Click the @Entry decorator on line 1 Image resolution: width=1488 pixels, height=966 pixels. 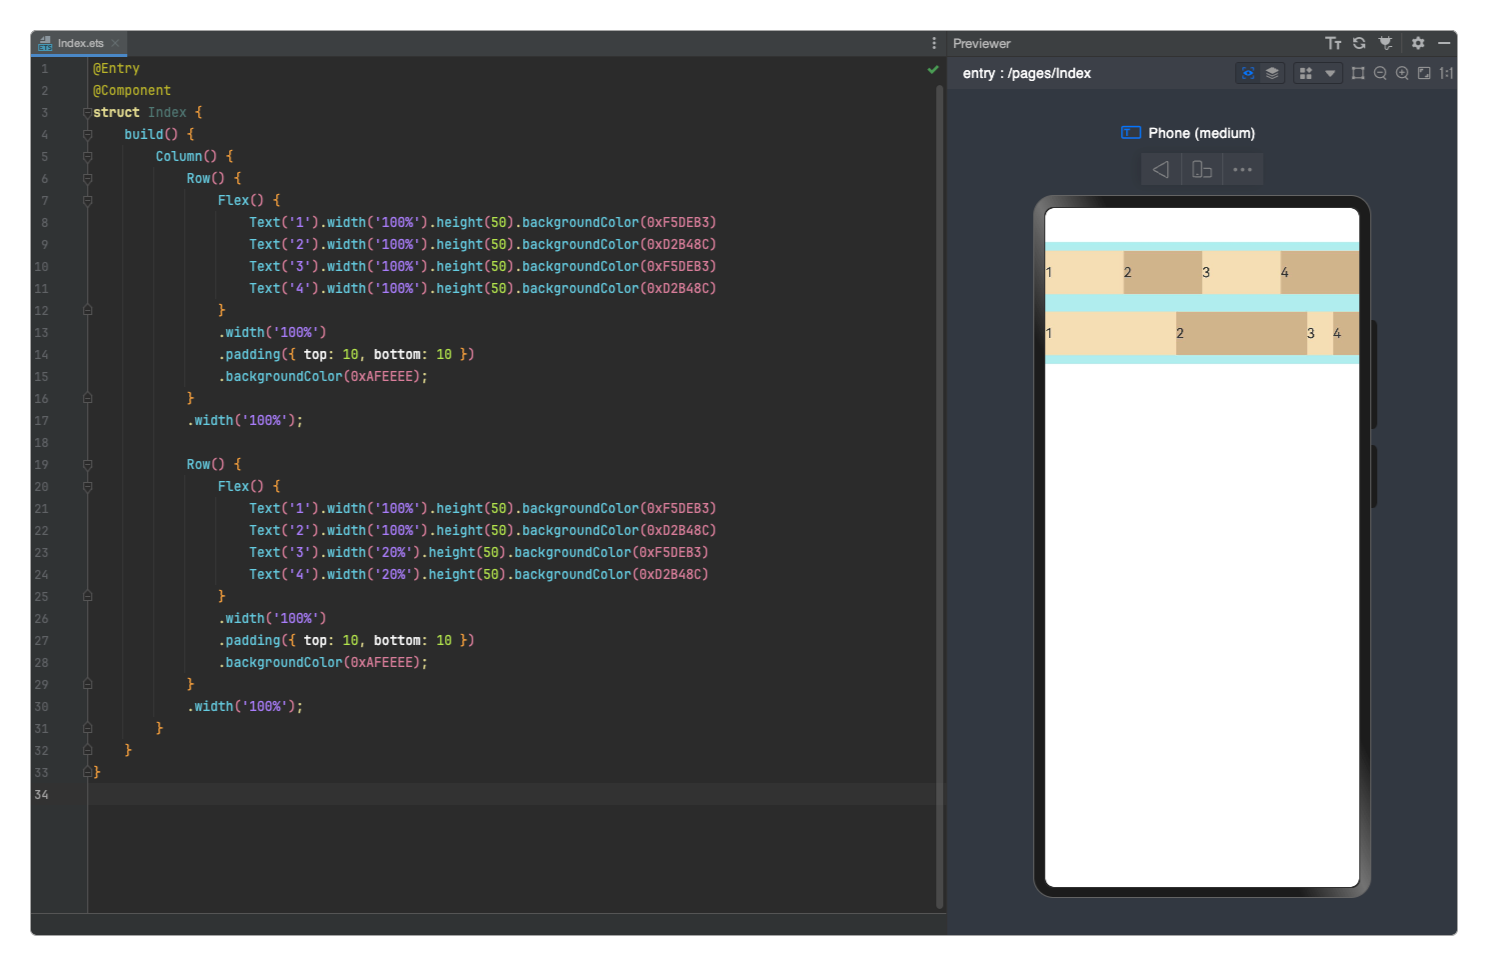tap(116, 68)
